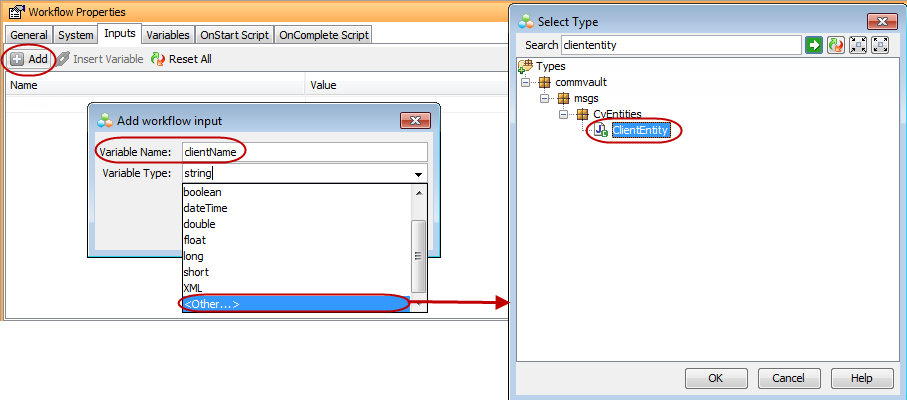
Task: Open the Variable Type dropdown arrow
Action: (x=418, y=174)
